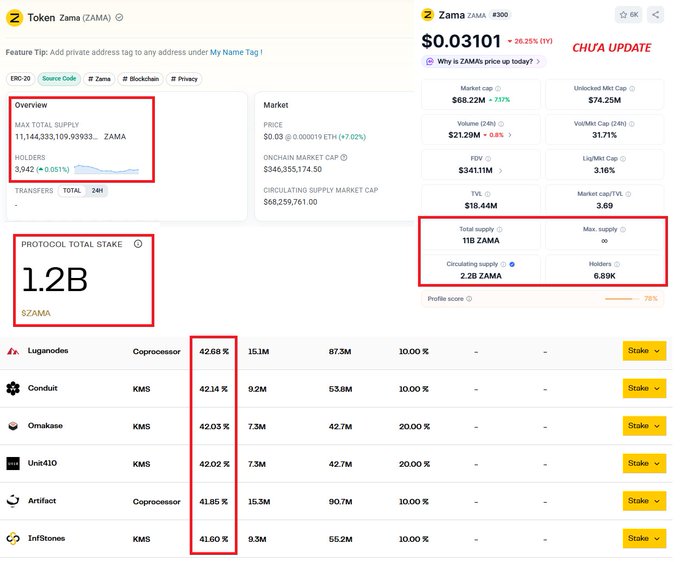Select the InfStones operator name
This screenshot has width=680, height=562.
point(46,538)
